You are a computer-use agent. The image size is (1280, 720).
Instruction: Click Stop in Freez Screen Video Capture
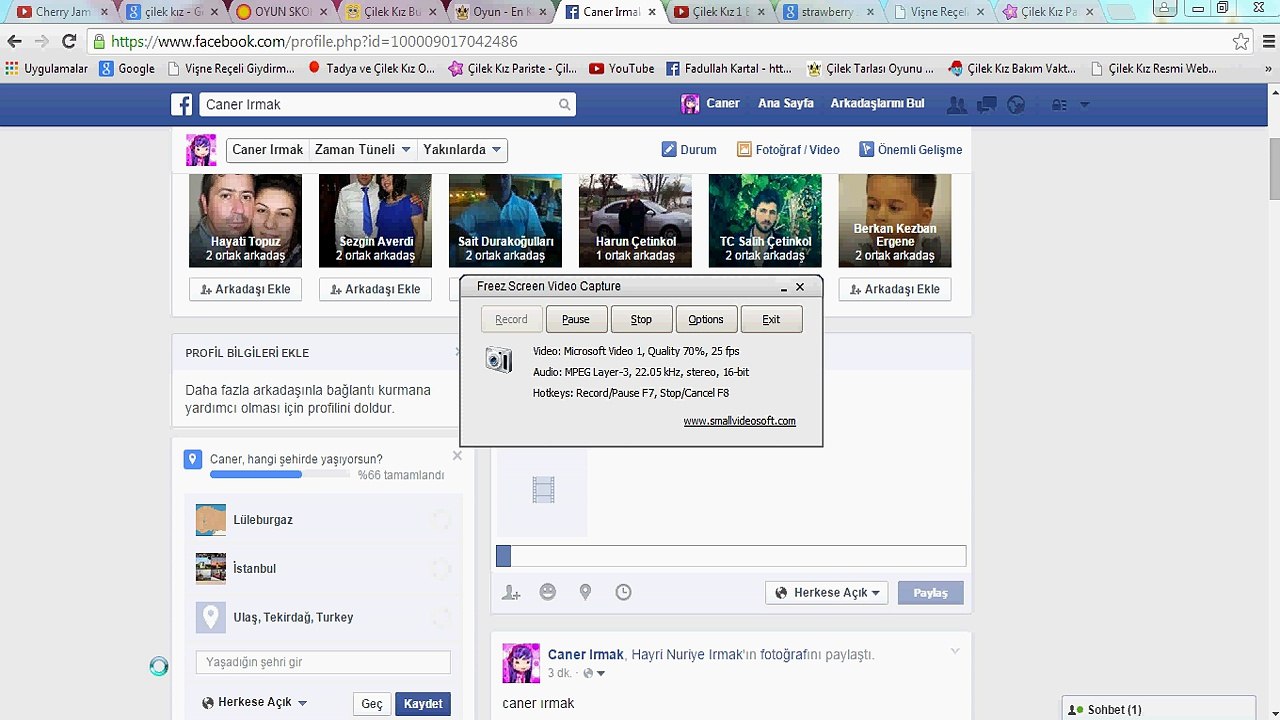pyautogui.click(x=641, y=319)
